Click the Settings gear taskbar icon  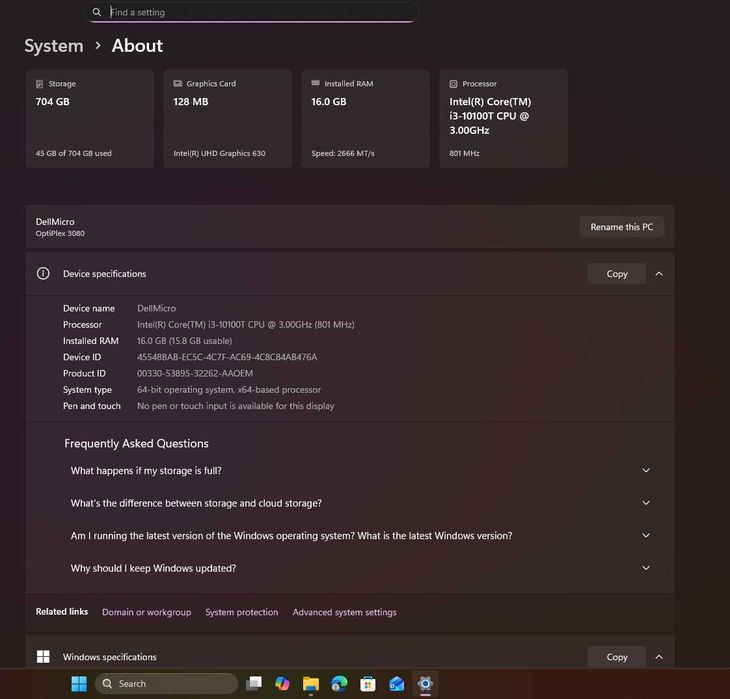pos(425,684)
